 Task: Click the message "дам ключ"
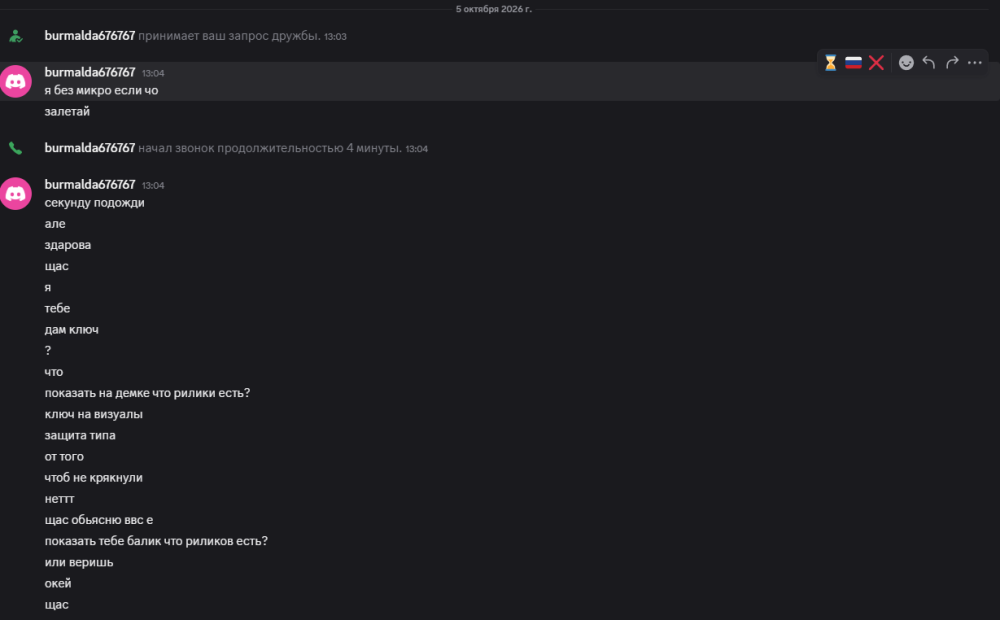pos(71,330)
